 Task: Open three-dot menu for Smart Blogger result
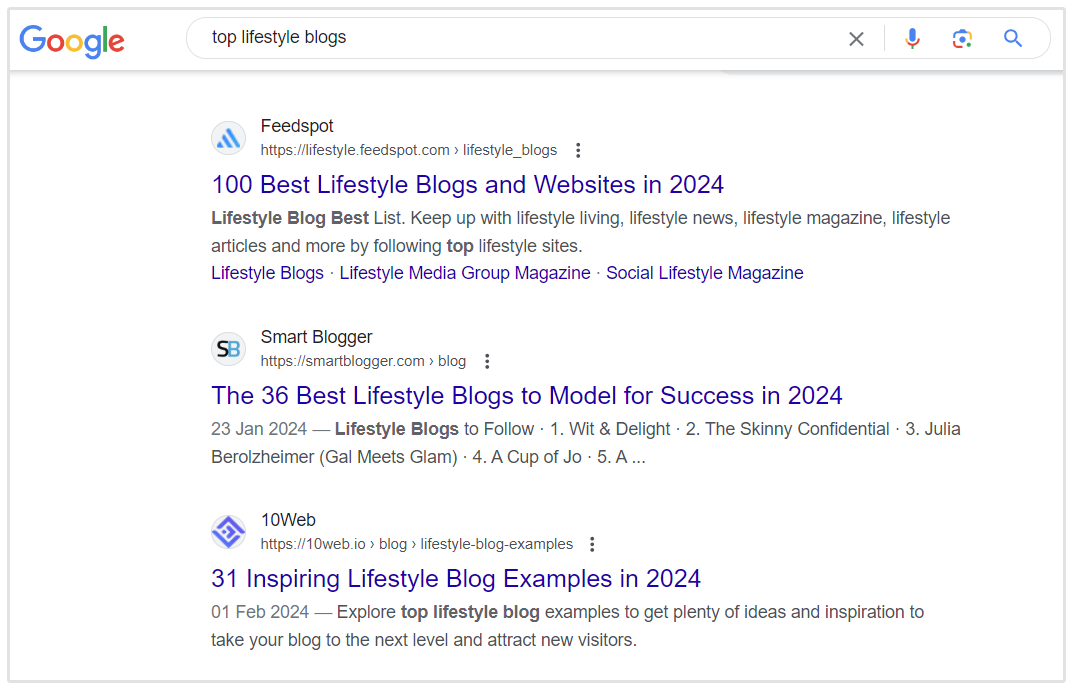(x=487, y=362)
